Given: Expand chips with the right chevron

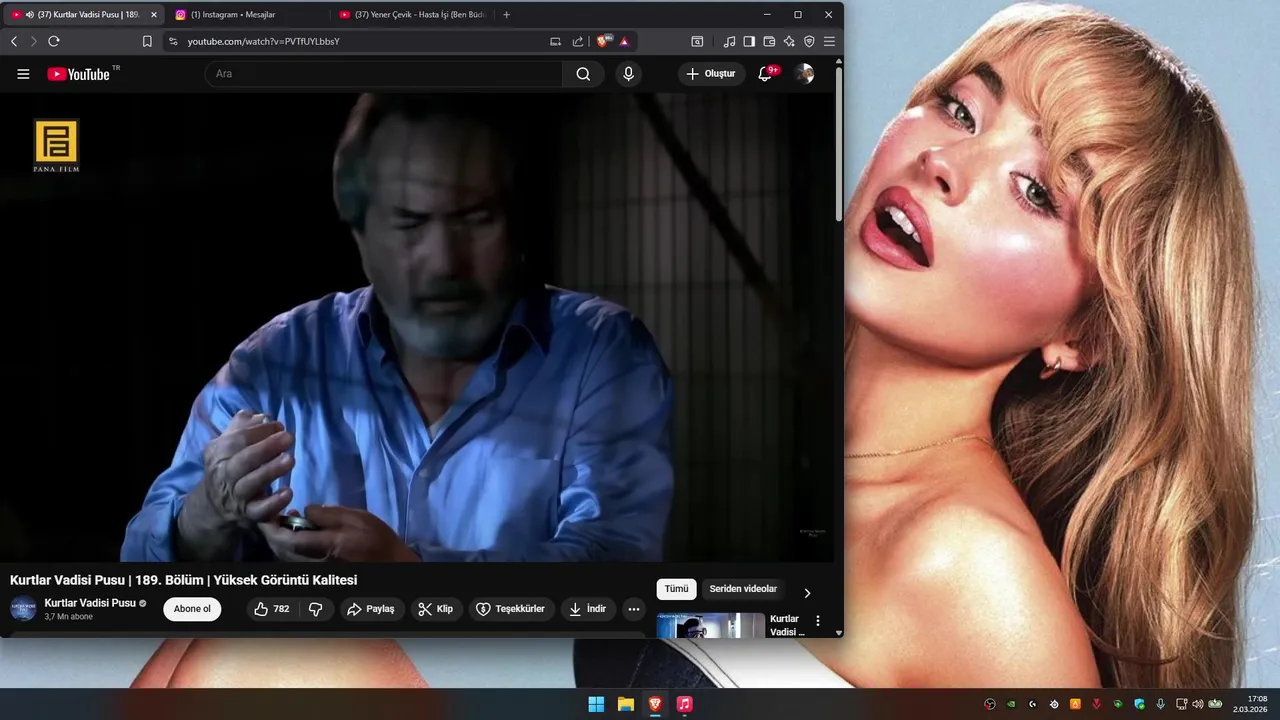Looking at the screenshot, I should 807,593.
